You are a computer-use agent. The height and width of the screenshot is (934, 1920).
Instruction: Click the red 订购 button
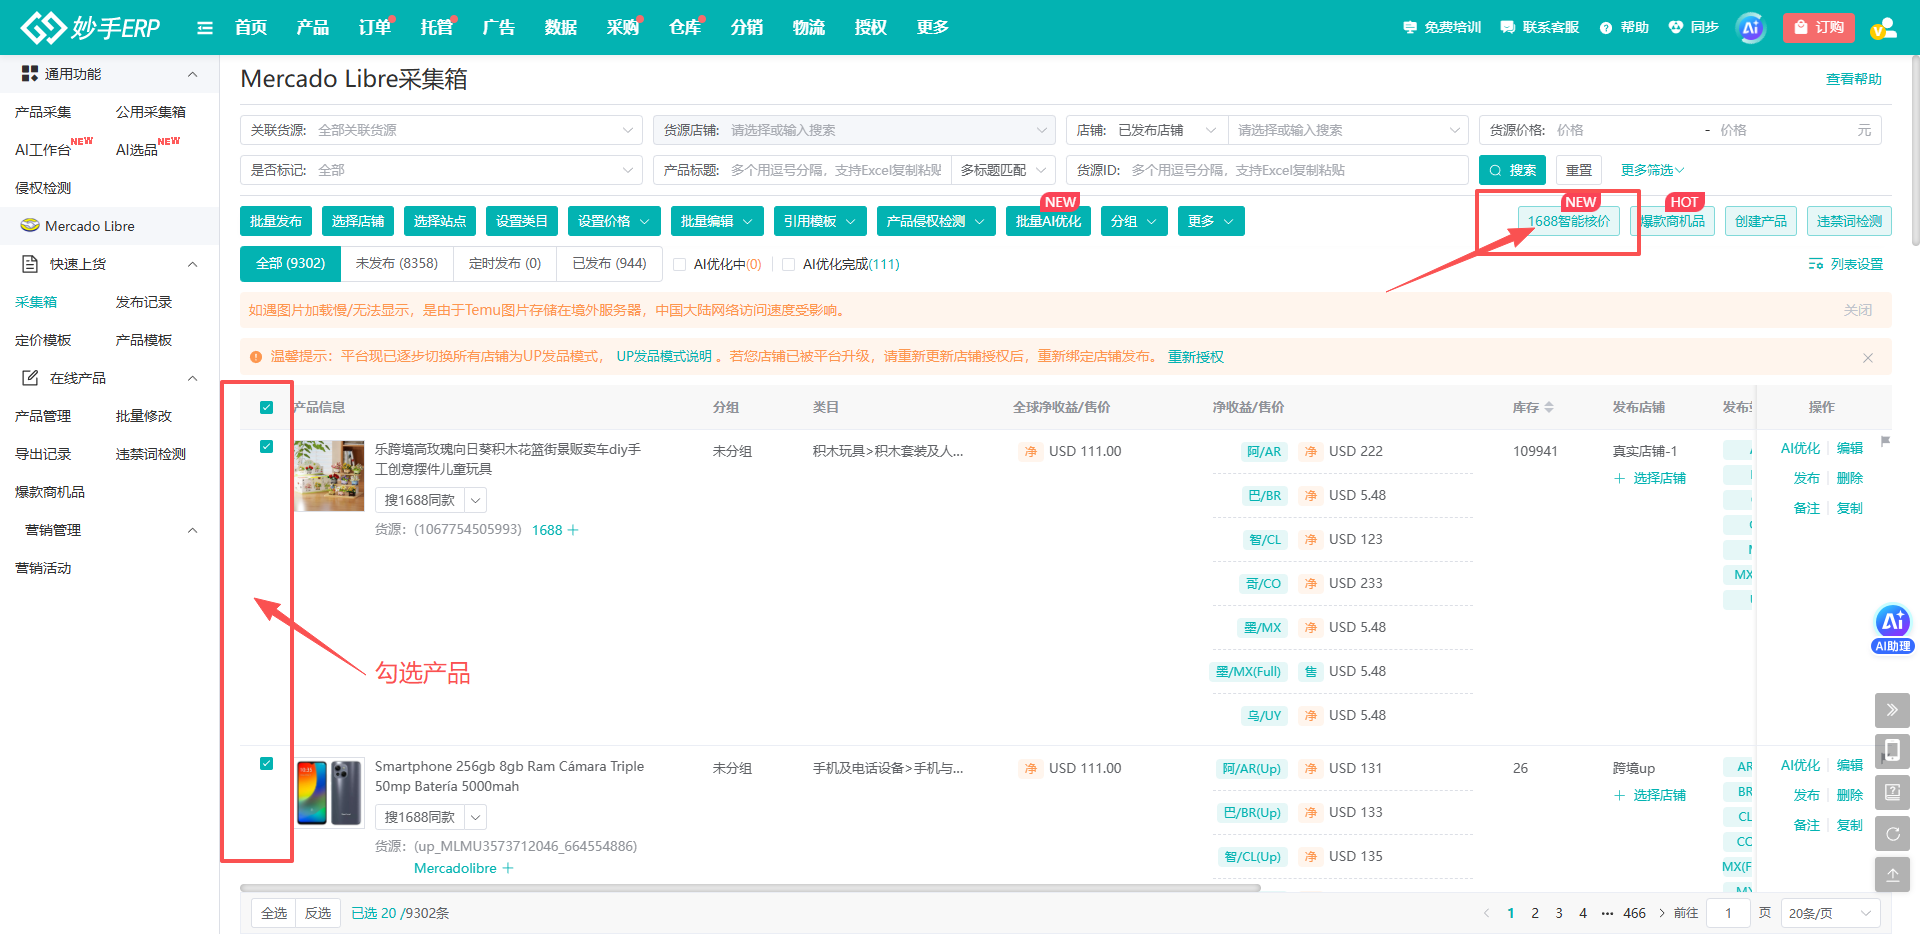click(x=1819, y=27)
